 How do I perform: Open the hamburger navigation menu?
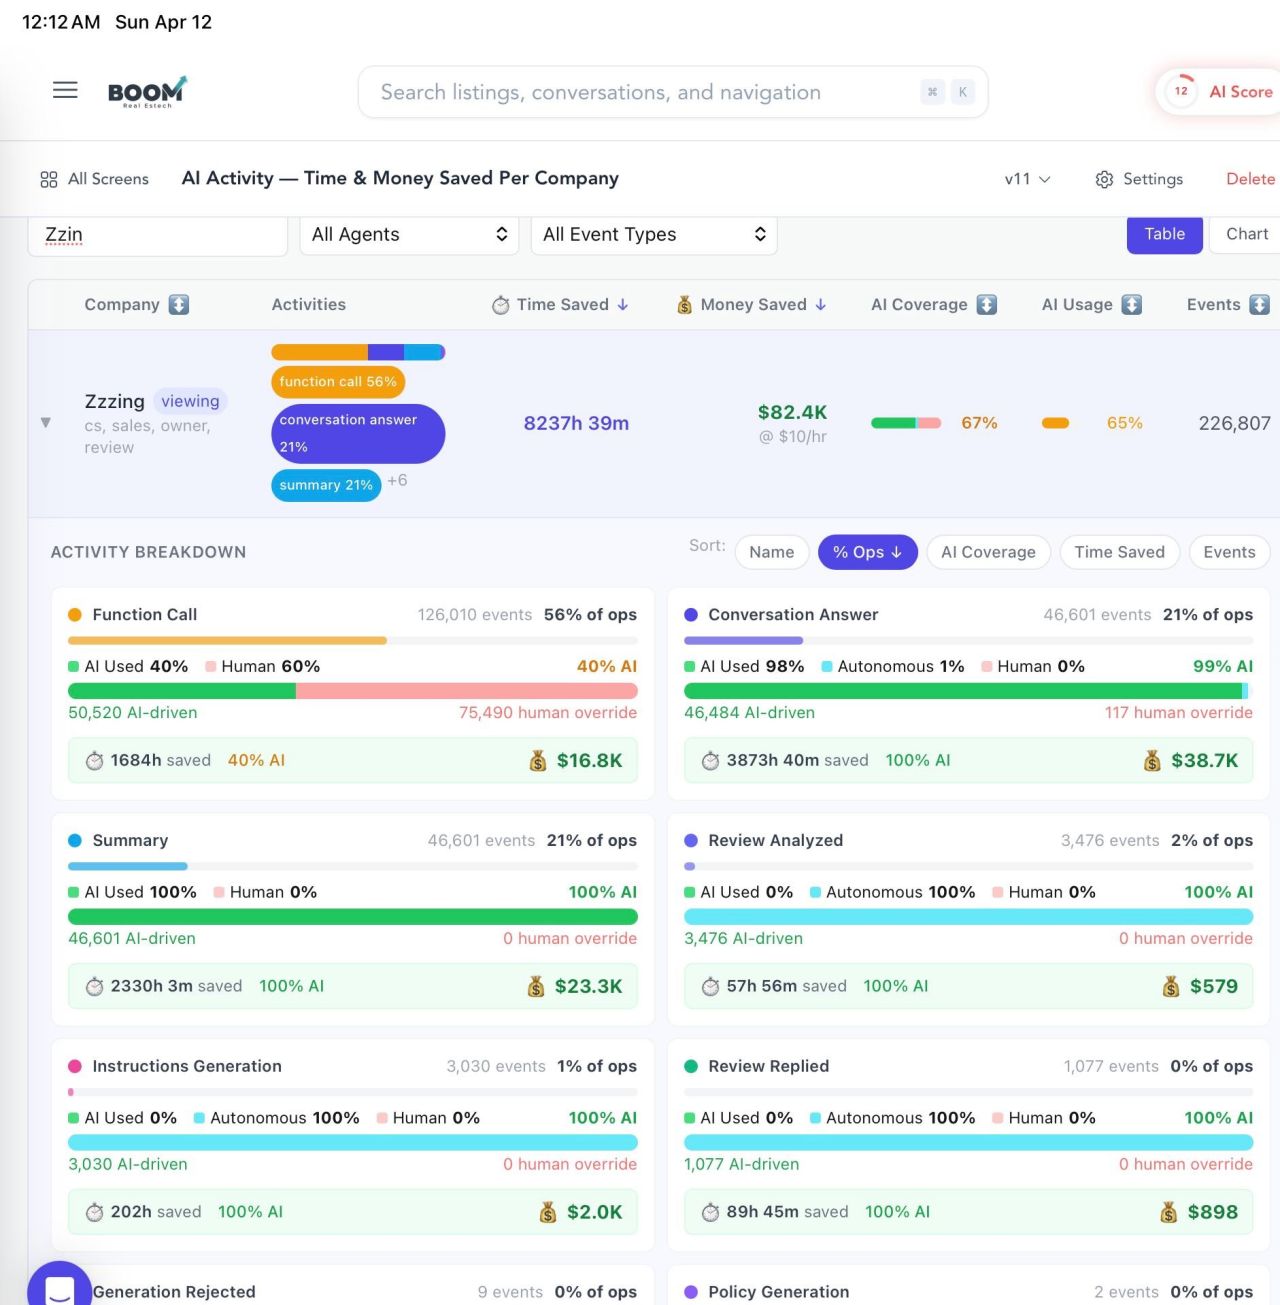[x=65, y=90]
